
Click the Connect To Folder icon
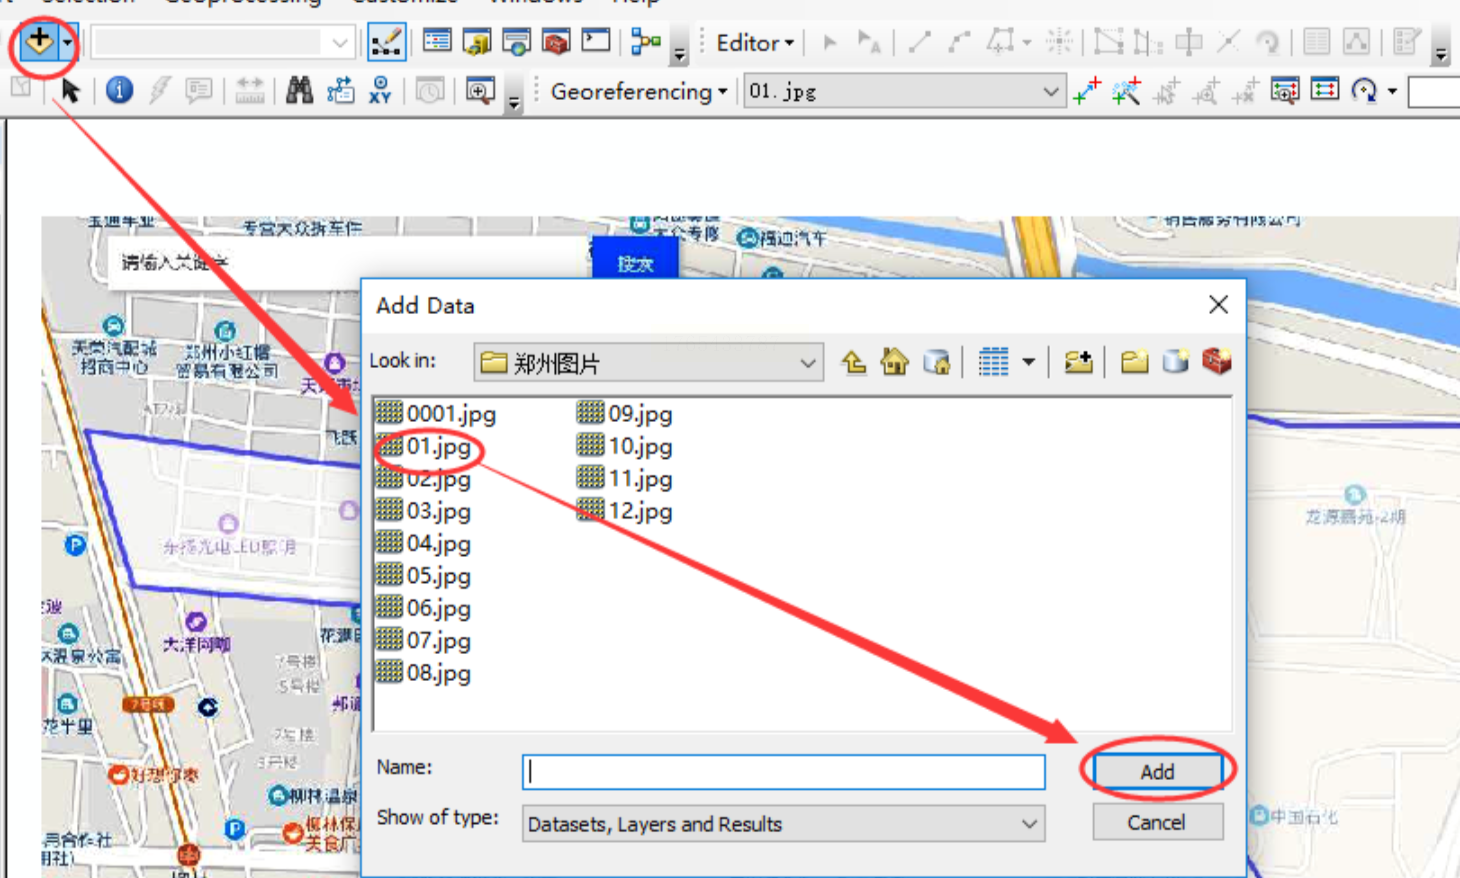click(x=1078, y=362)
